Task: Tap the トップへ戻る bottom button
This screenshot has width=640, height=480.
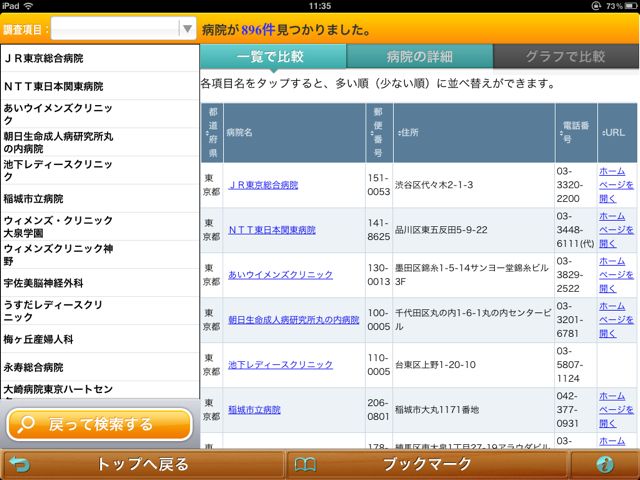Action: (x=142, y=464)
